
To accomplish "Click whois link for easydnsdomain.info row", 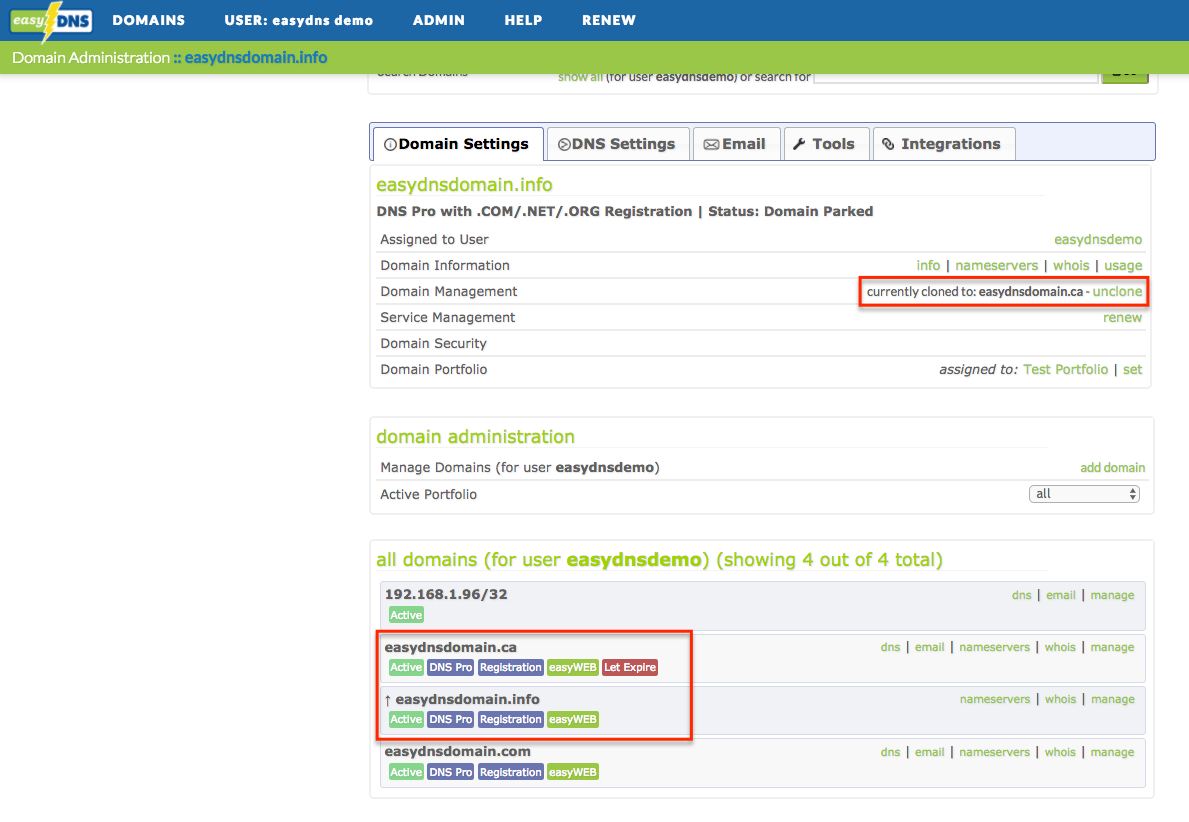I will (1060, 699).
